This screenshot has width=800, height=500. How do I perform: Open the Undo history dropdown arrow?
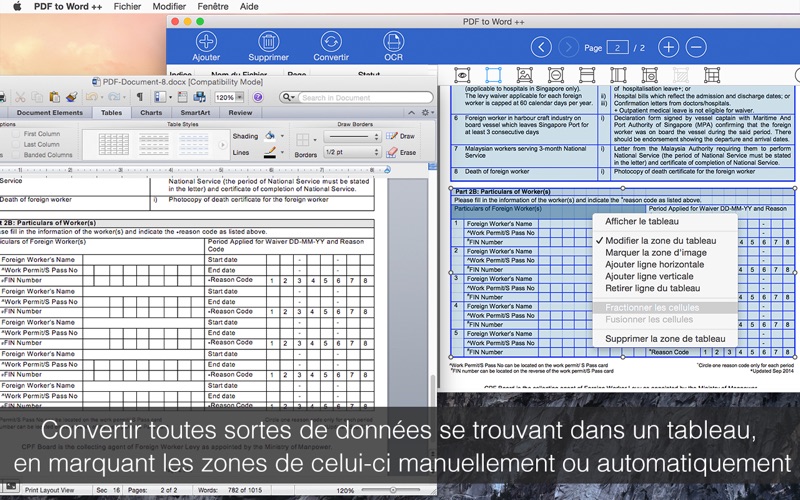(x=102, y=97)
